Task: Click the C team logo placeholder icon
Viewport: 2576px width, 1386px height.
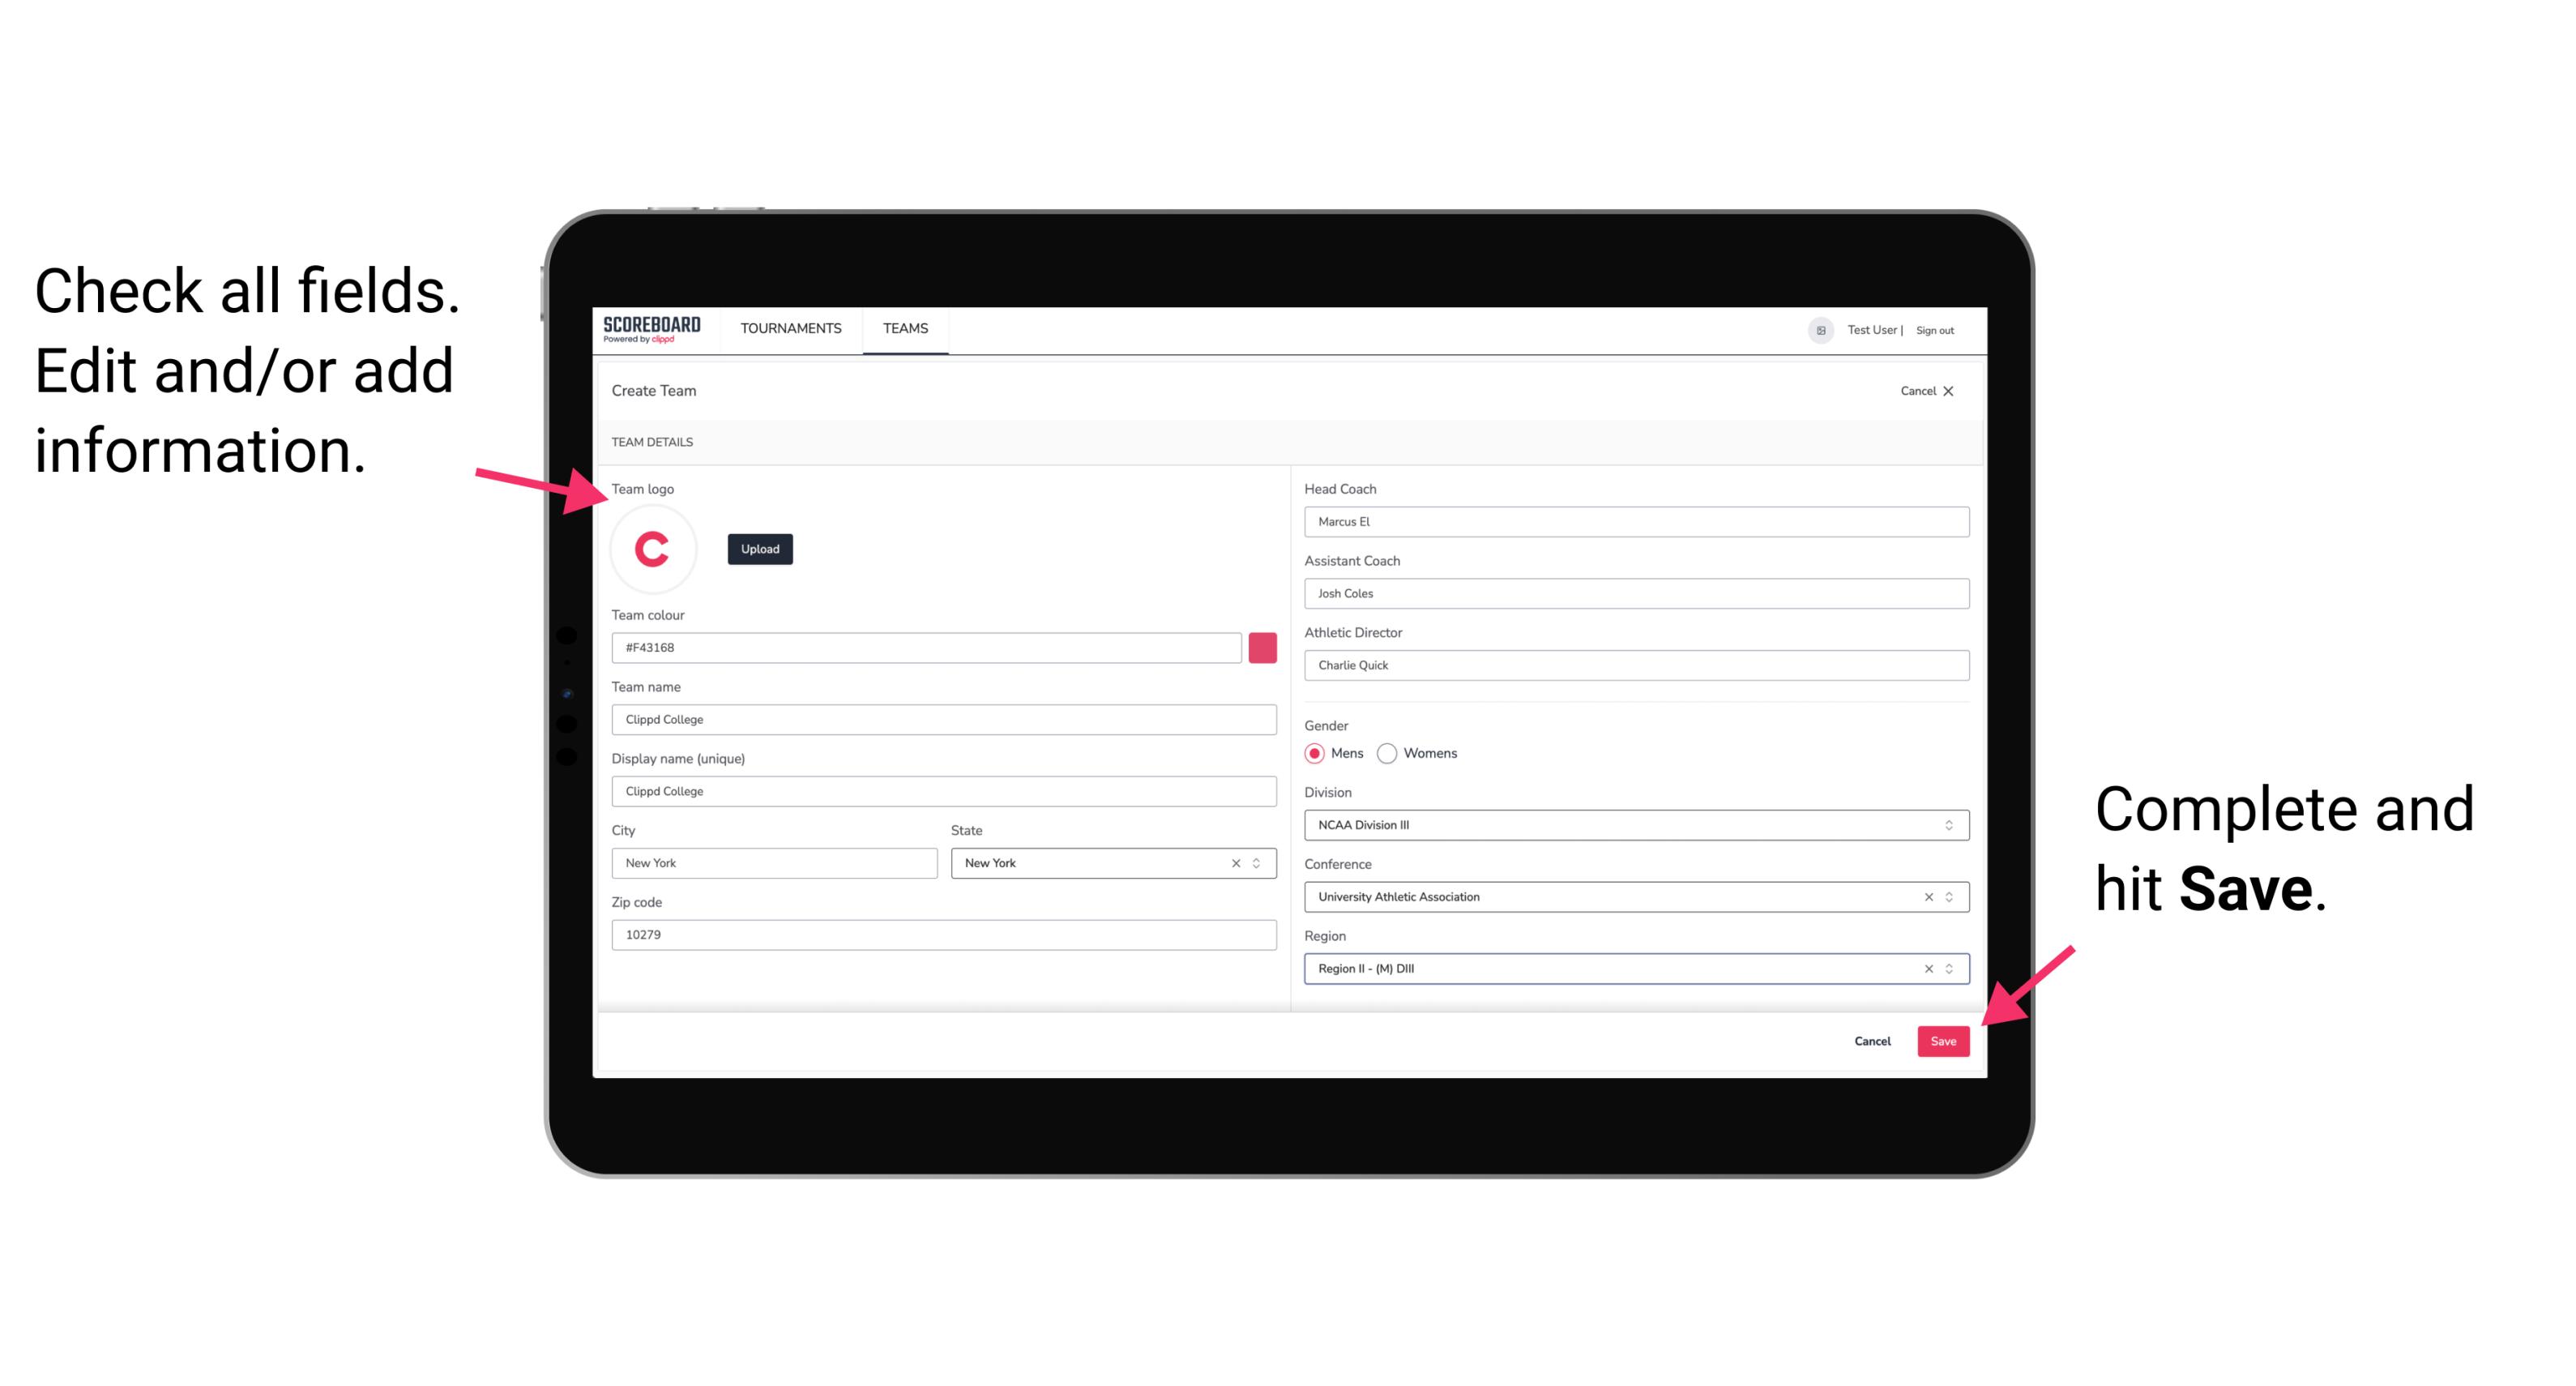Action: (x=653, y=550)
